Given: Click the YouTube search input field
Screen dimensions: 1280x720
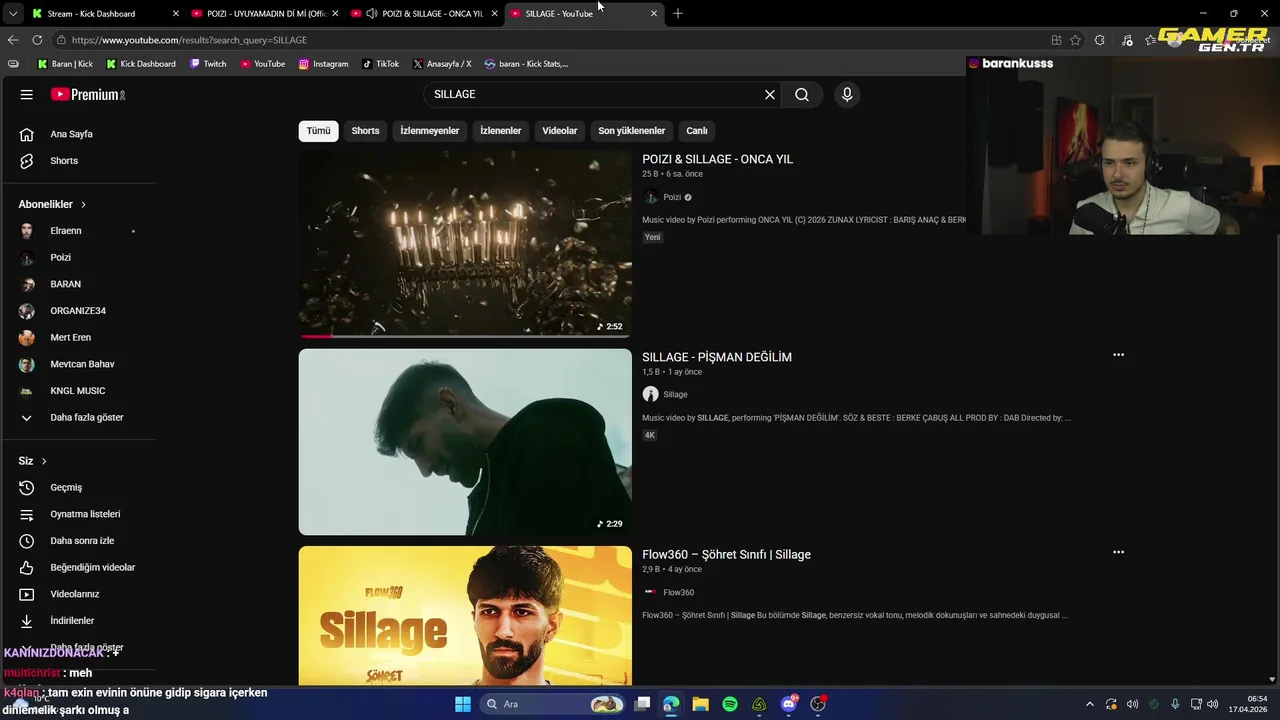Looking at the screenshot, I should (x=595, y=94).
